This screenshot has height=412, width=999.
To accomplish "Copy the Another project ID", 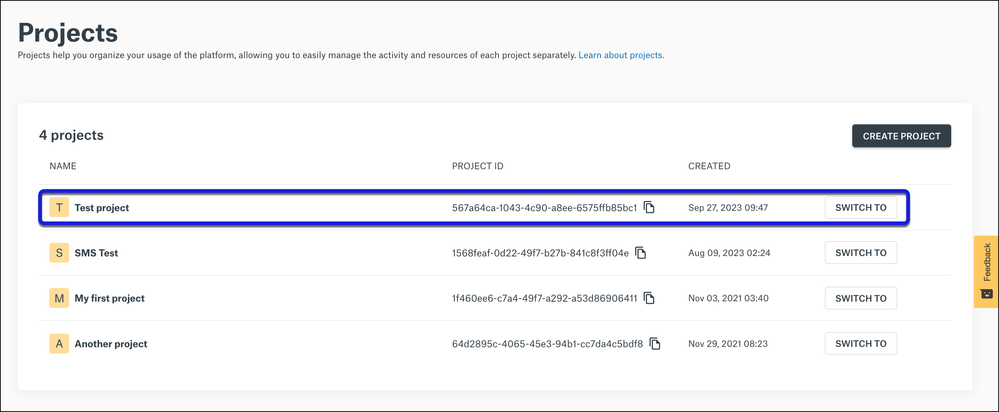I will pos(655,344).
